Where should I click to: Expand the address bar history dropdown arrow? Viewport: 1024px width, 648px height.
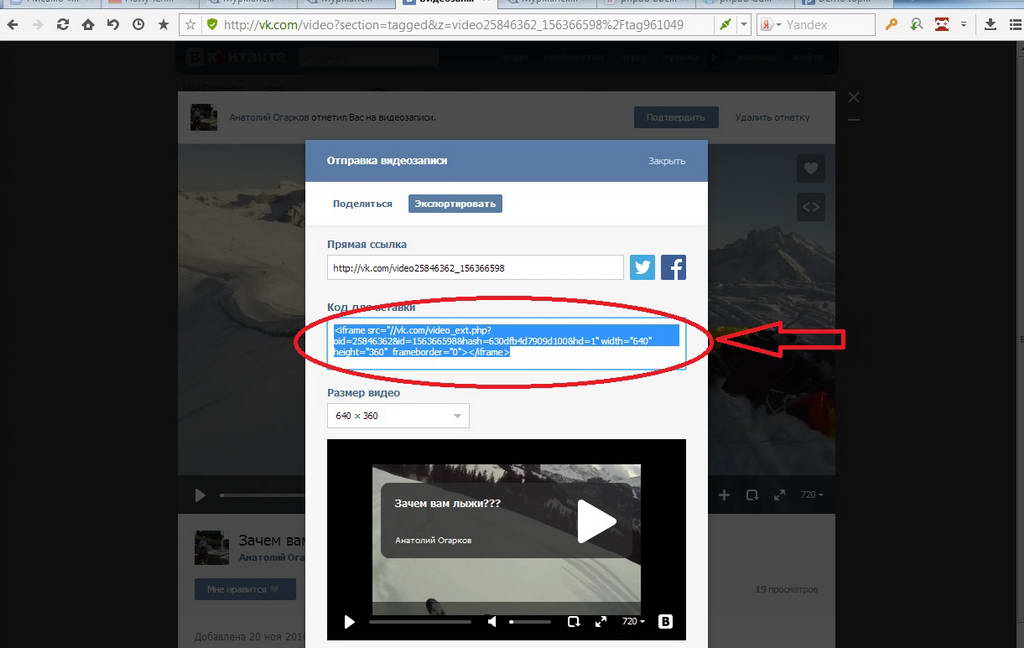click(x=744, y=24)
